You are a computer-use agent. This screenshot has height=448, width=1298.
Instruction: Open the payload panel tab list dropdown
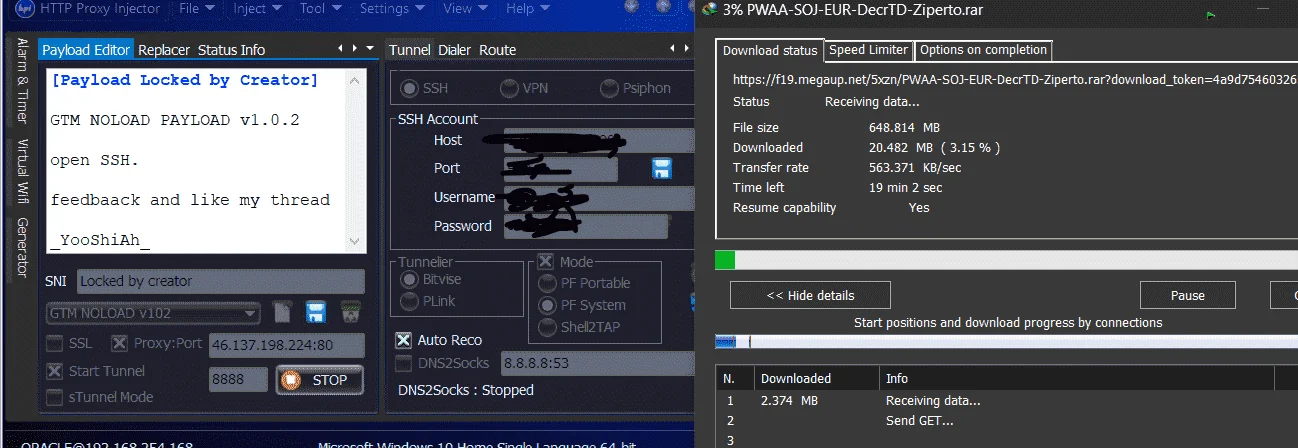click(x=371, y=49)
